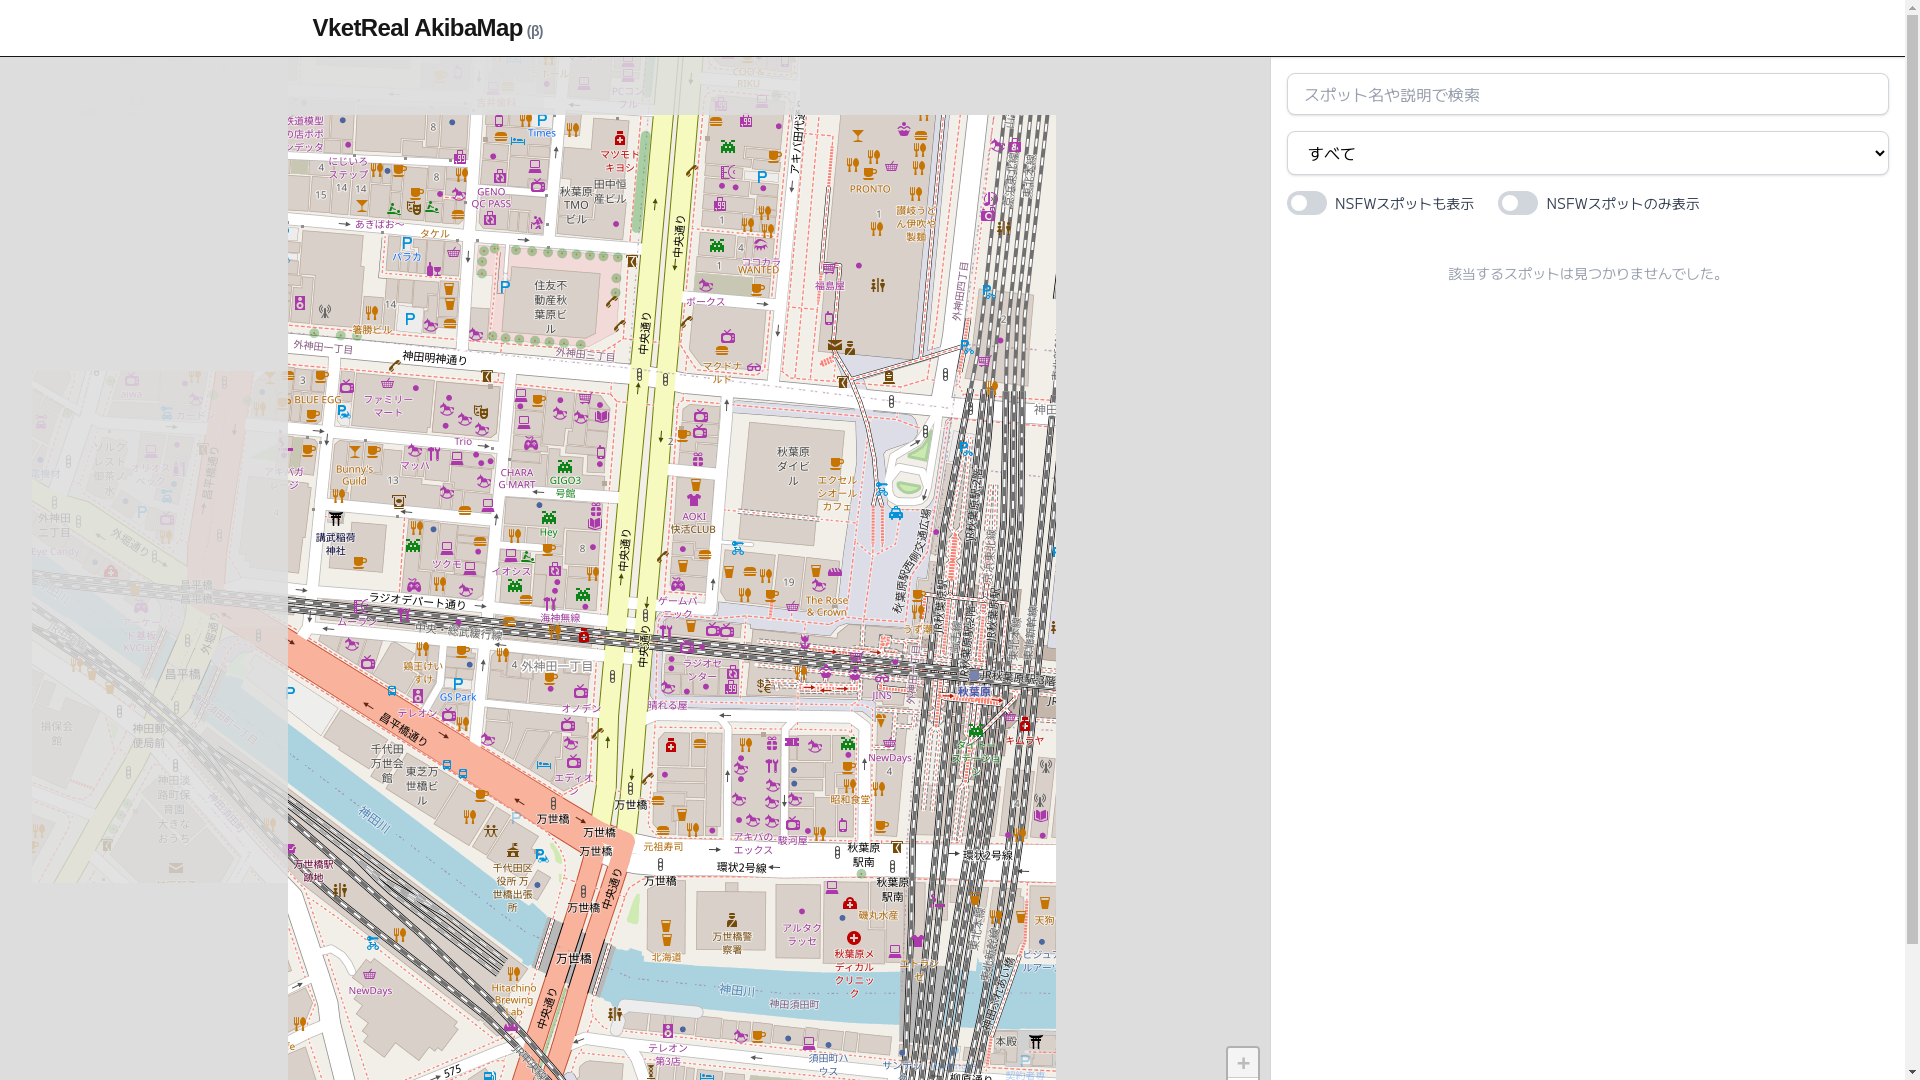Click the 海神無線 label

click(x=560, y=618)
